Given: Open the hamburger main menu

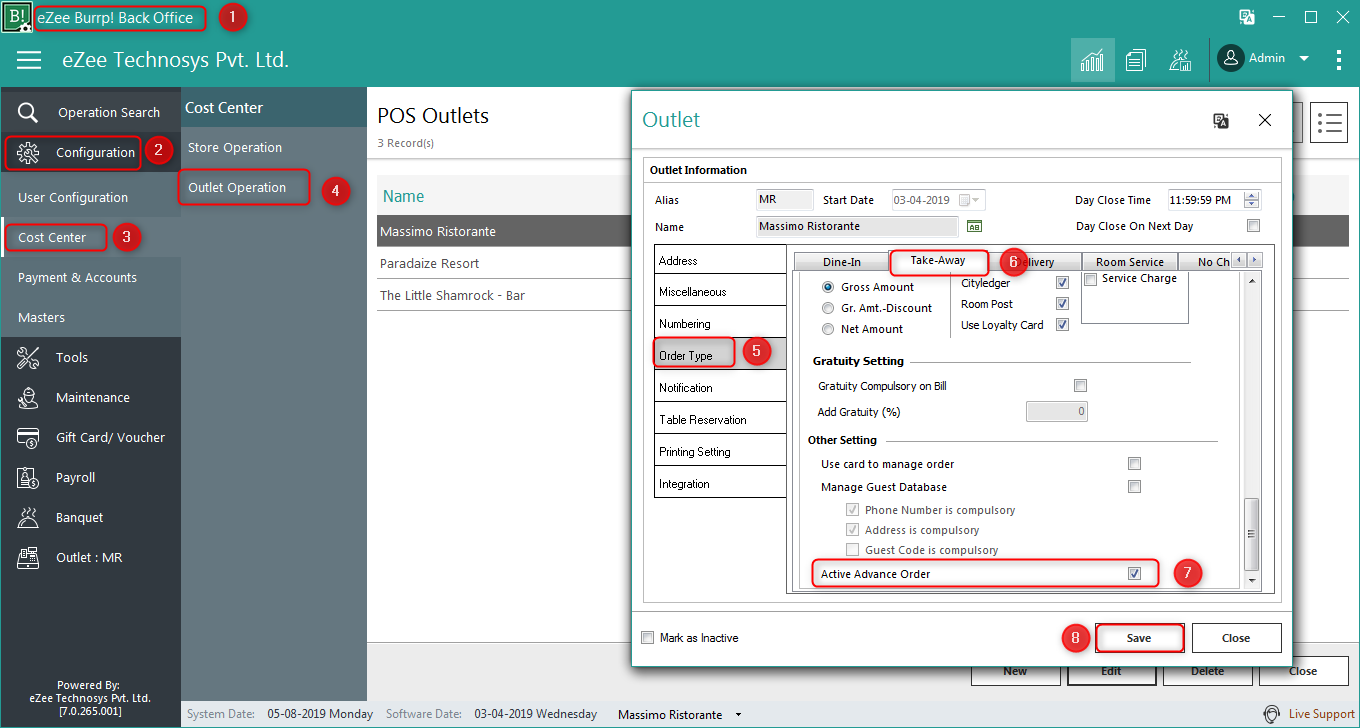Looking at the screenshot, I should (29, 60).
